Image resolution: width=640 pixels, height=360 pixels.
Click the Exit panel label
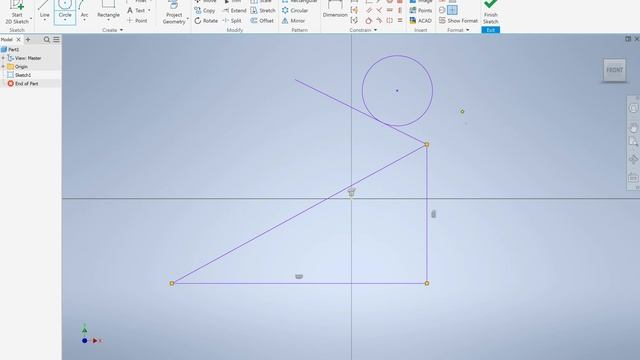491,30
